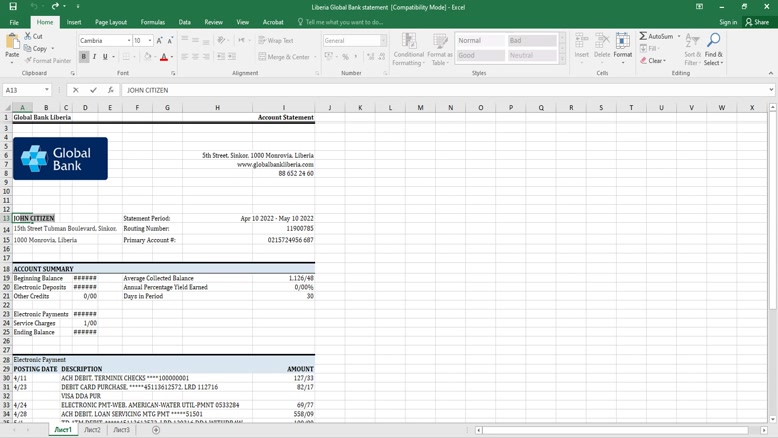The height and width of the screenshot is (438, 778).
Task: Click the Share button
Action: pos(757,22)
